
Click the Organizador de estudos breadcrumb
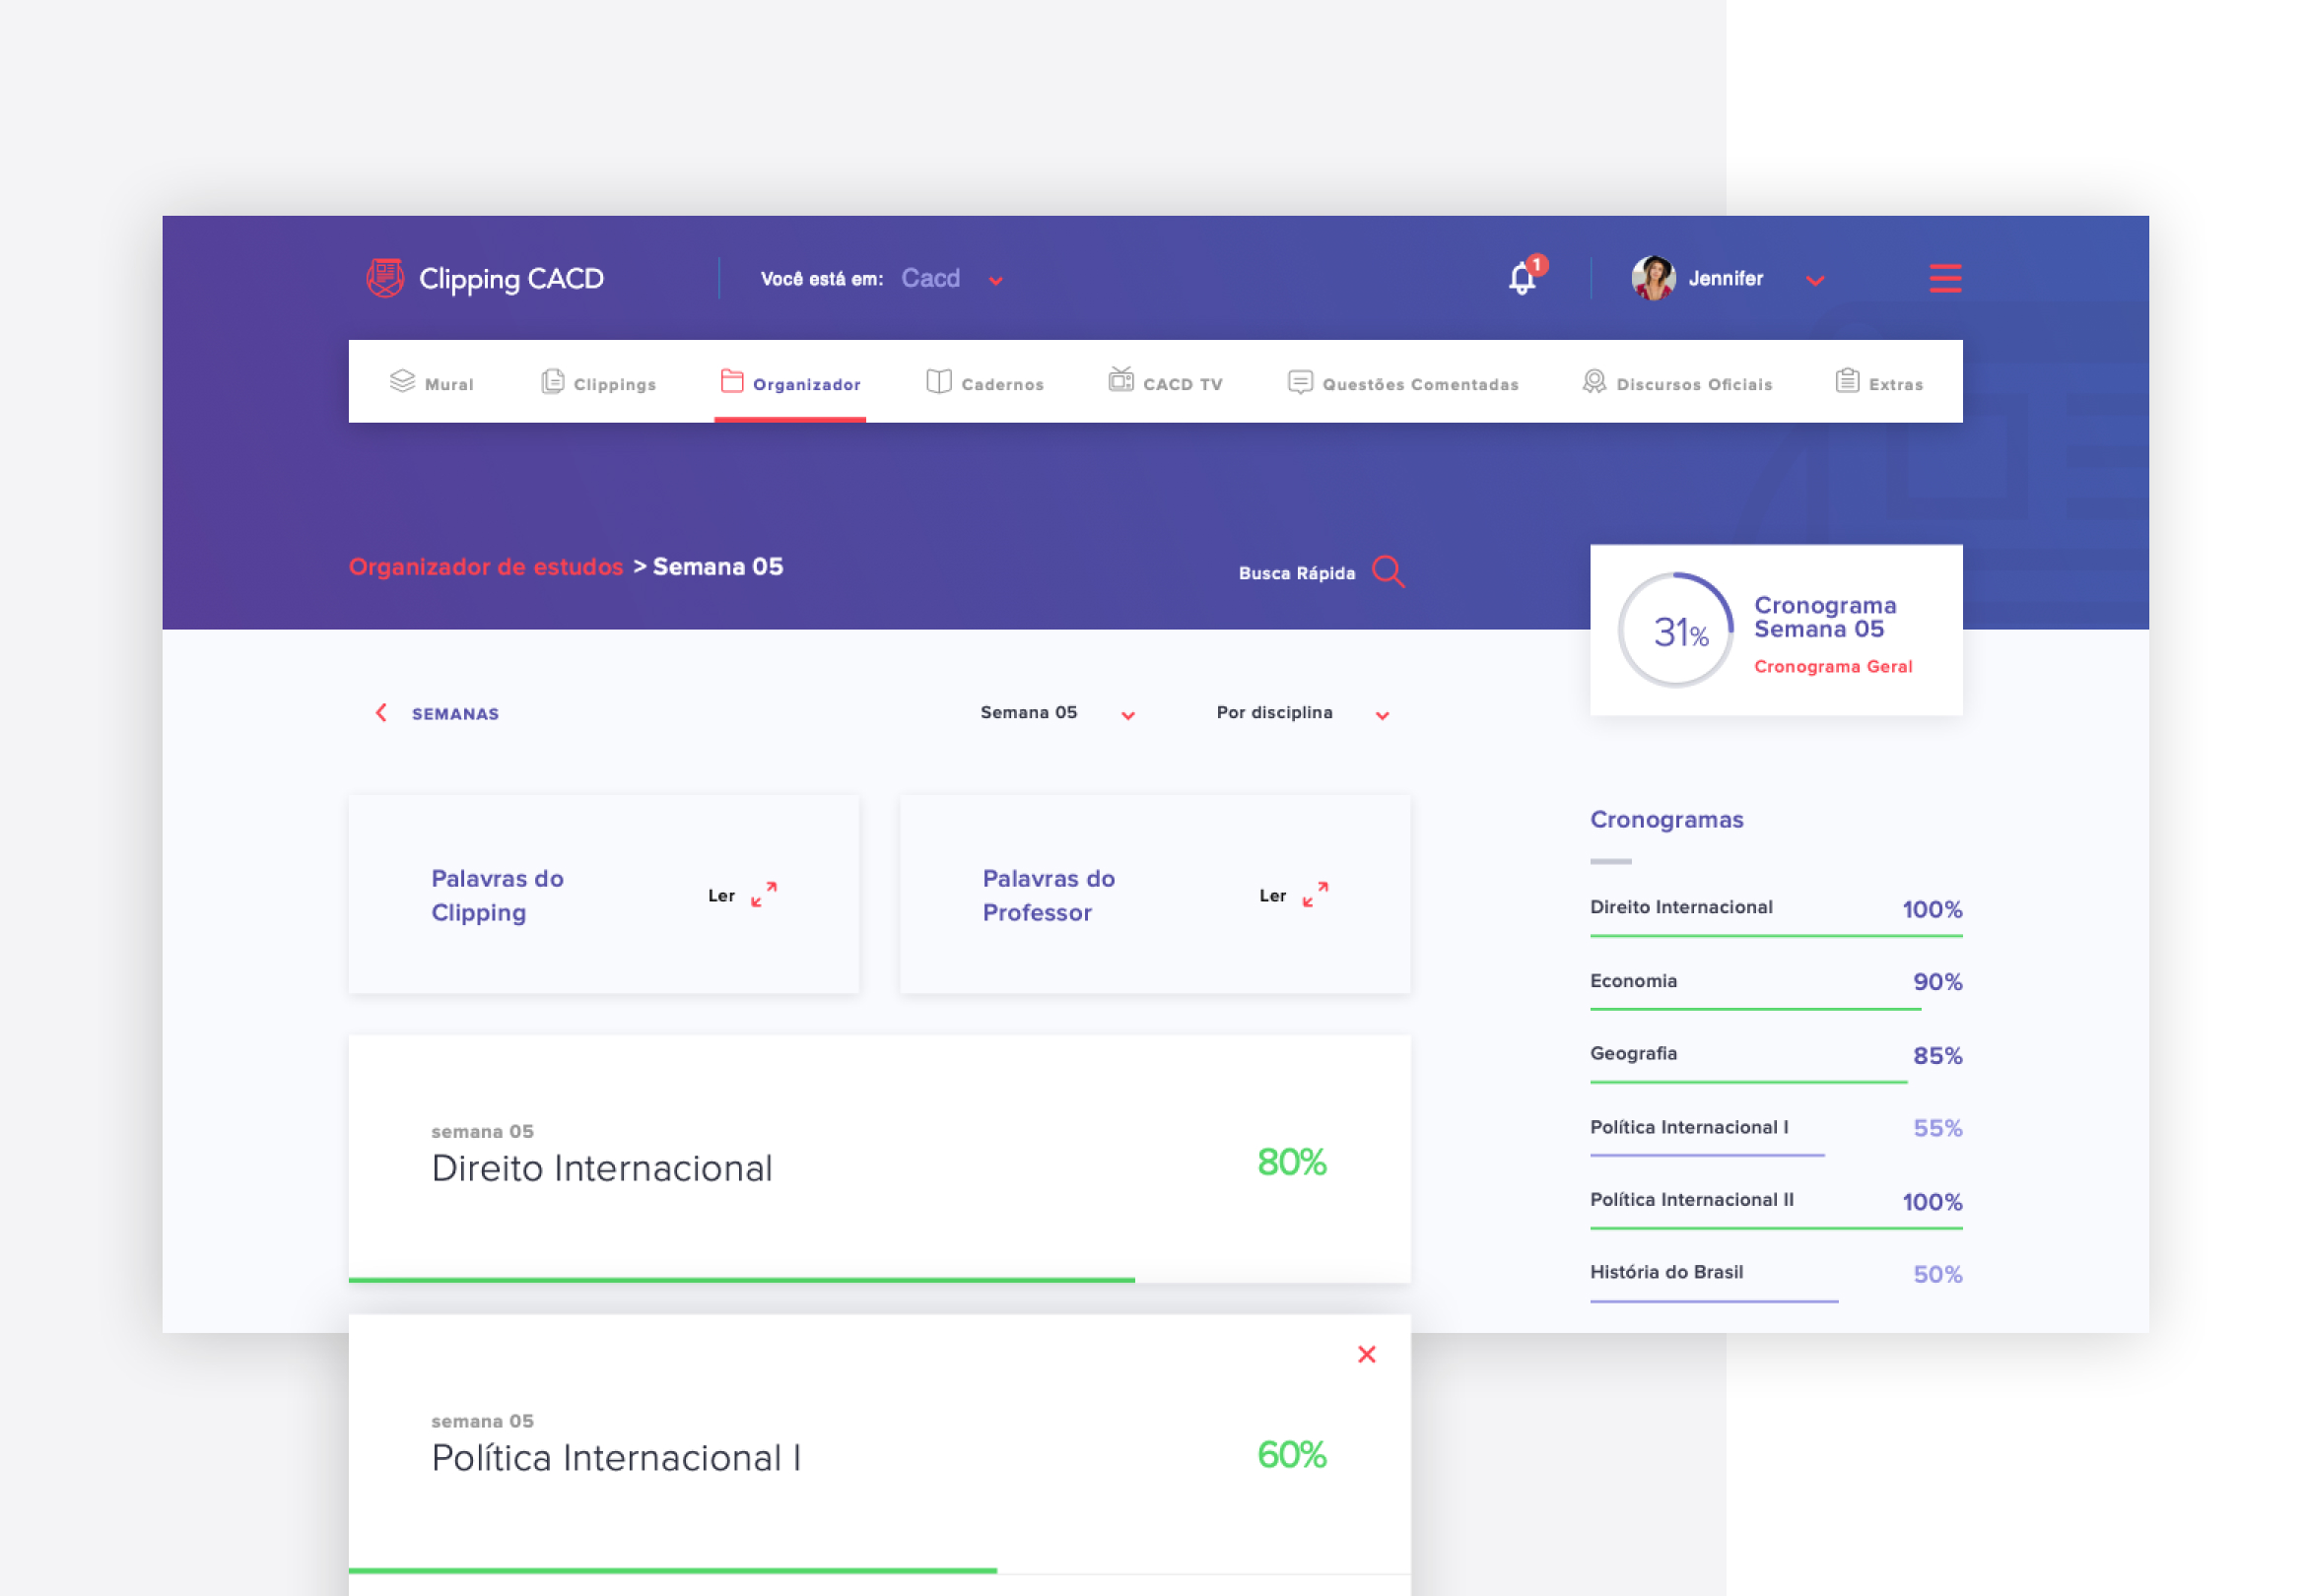tap(486, 567)
